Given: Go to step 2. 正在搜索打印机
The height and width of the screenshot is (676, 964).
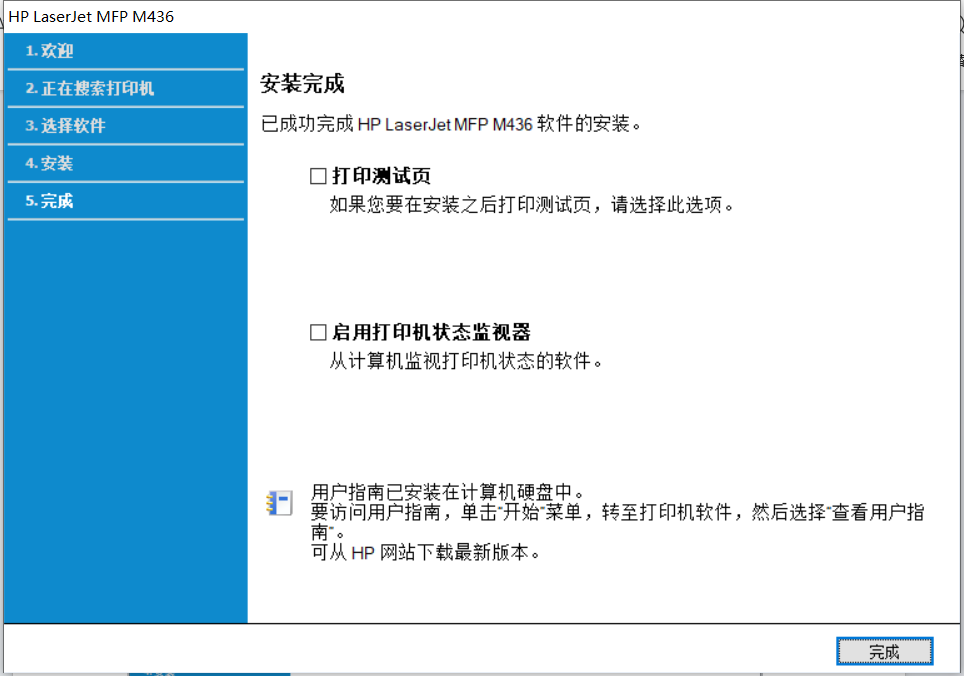Looking at the screenshot, I should 90,88.
